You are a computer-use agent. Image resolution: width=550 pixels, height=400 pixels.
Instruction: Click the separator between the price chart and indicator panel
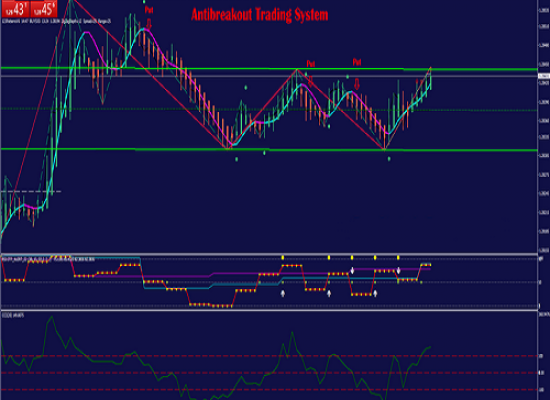click(269, 254)
